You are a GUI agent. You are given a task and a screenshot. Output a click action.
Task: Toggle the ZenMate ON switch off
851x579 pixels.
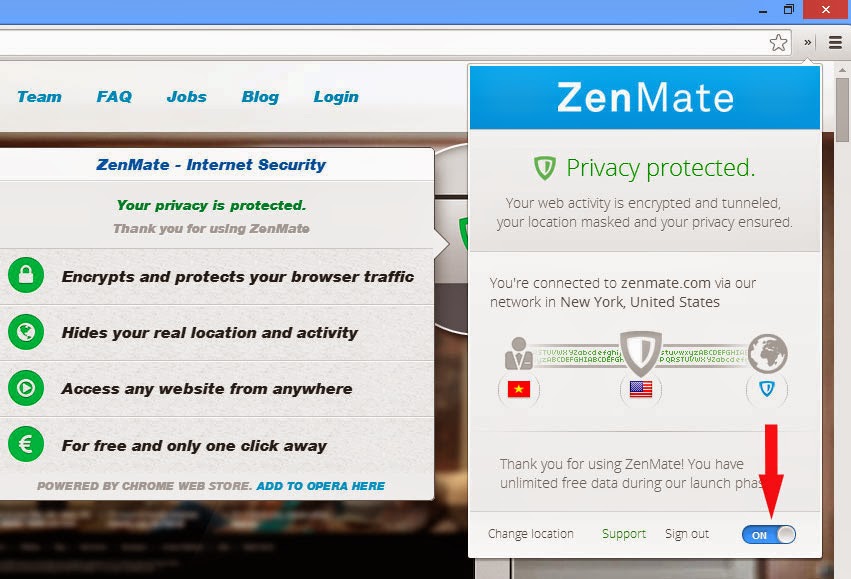point(769,535)
